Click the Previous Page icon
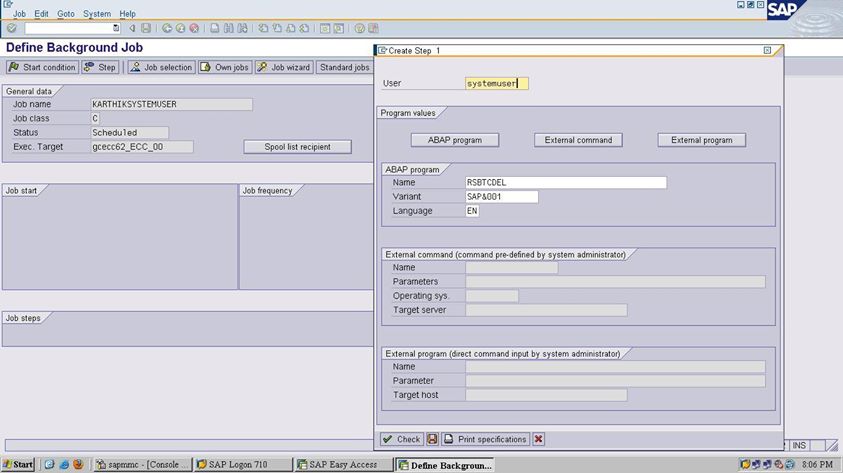 click(x=277, y=28)
